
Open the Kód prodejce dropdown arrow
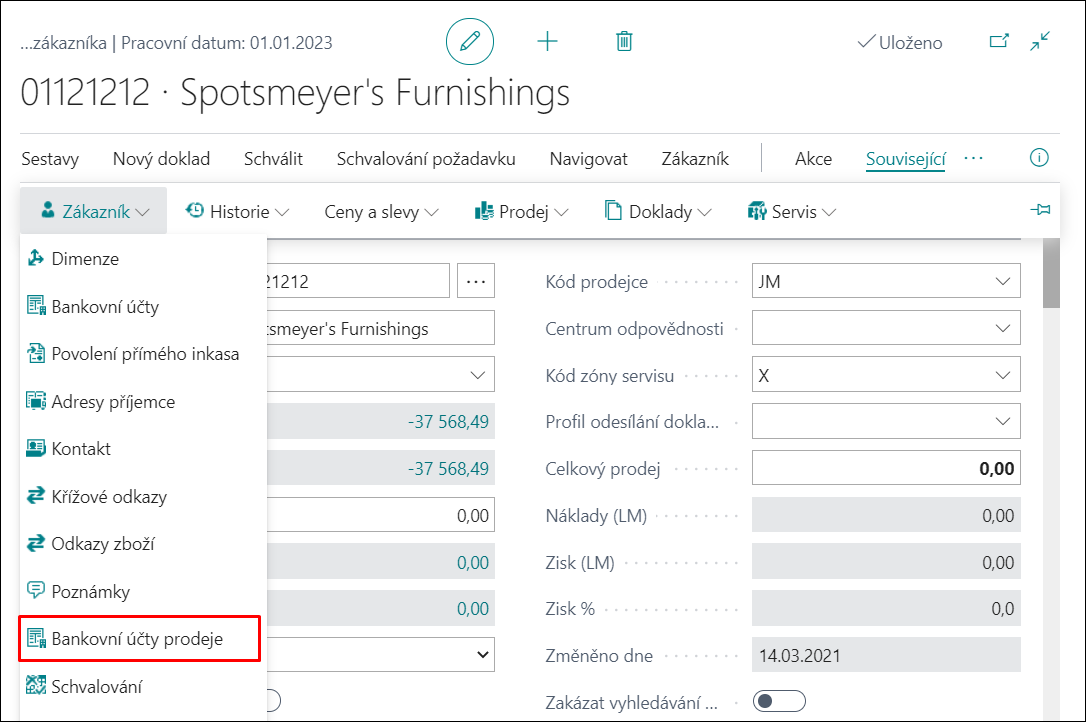1003,281
